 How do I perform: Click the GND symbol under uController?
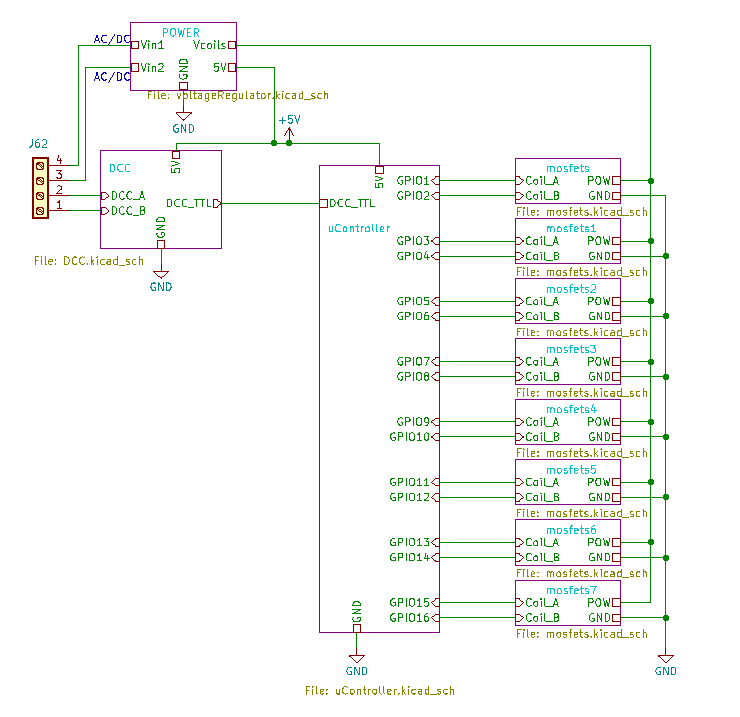click(357, 663)
